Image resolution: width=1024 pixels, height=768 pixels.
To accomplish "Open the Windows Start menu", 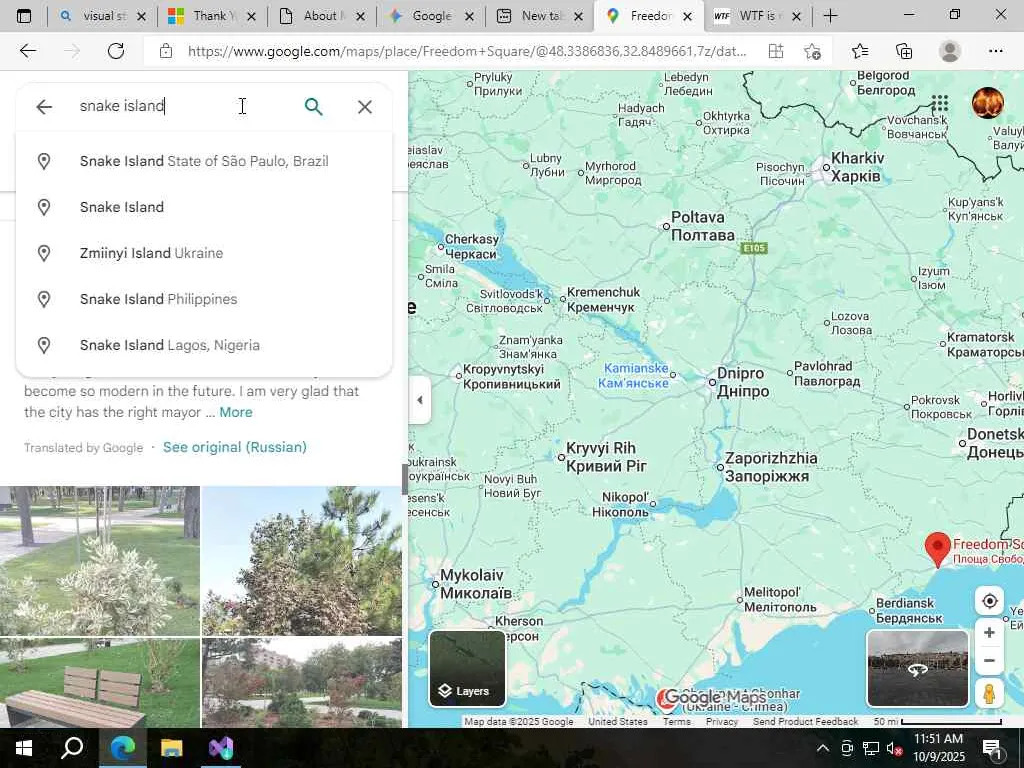I will pyautogui.click(x=24, y=748).
